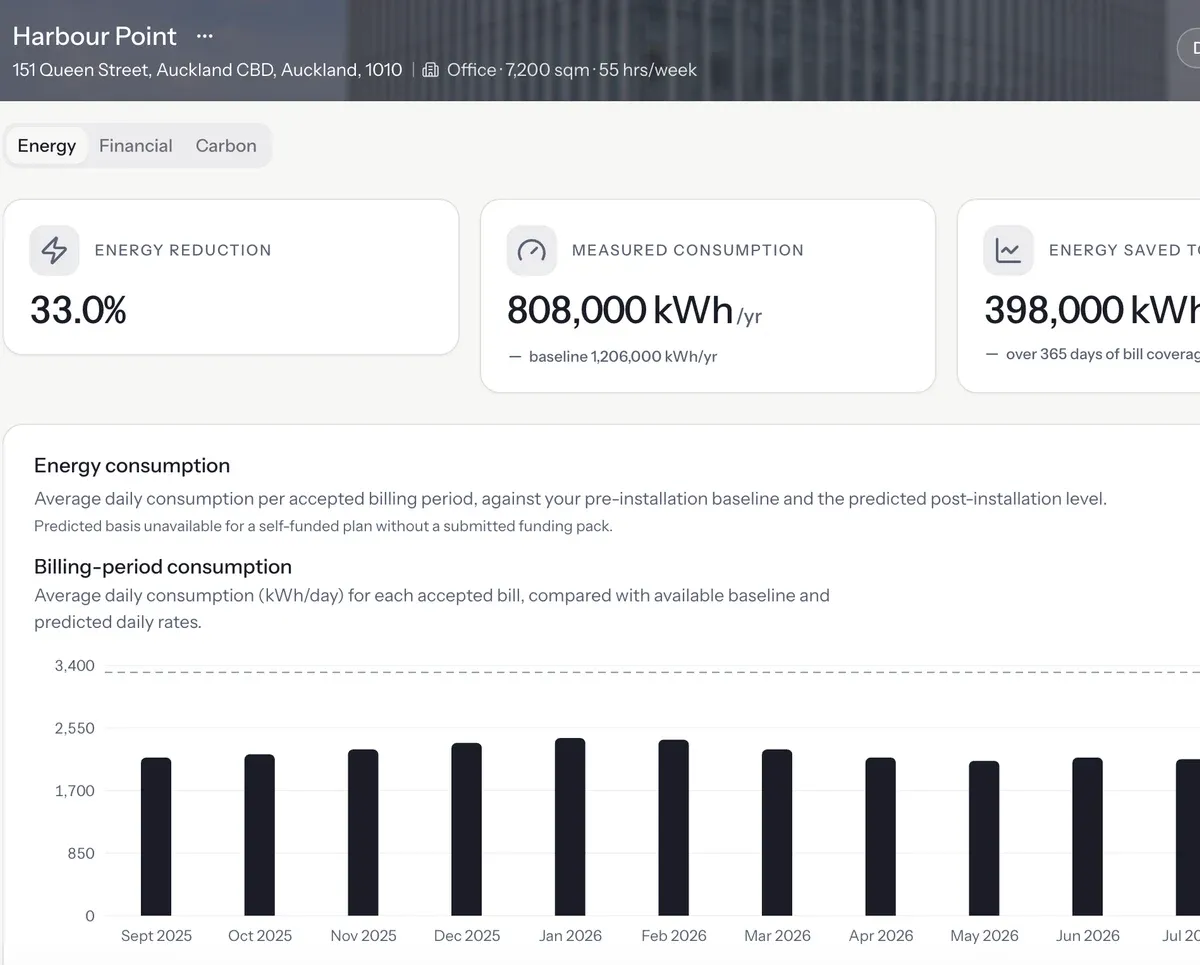Click the 33.0% energy reduction value
This screenshot has width=1200, height=965.
[x=78, y=310]
